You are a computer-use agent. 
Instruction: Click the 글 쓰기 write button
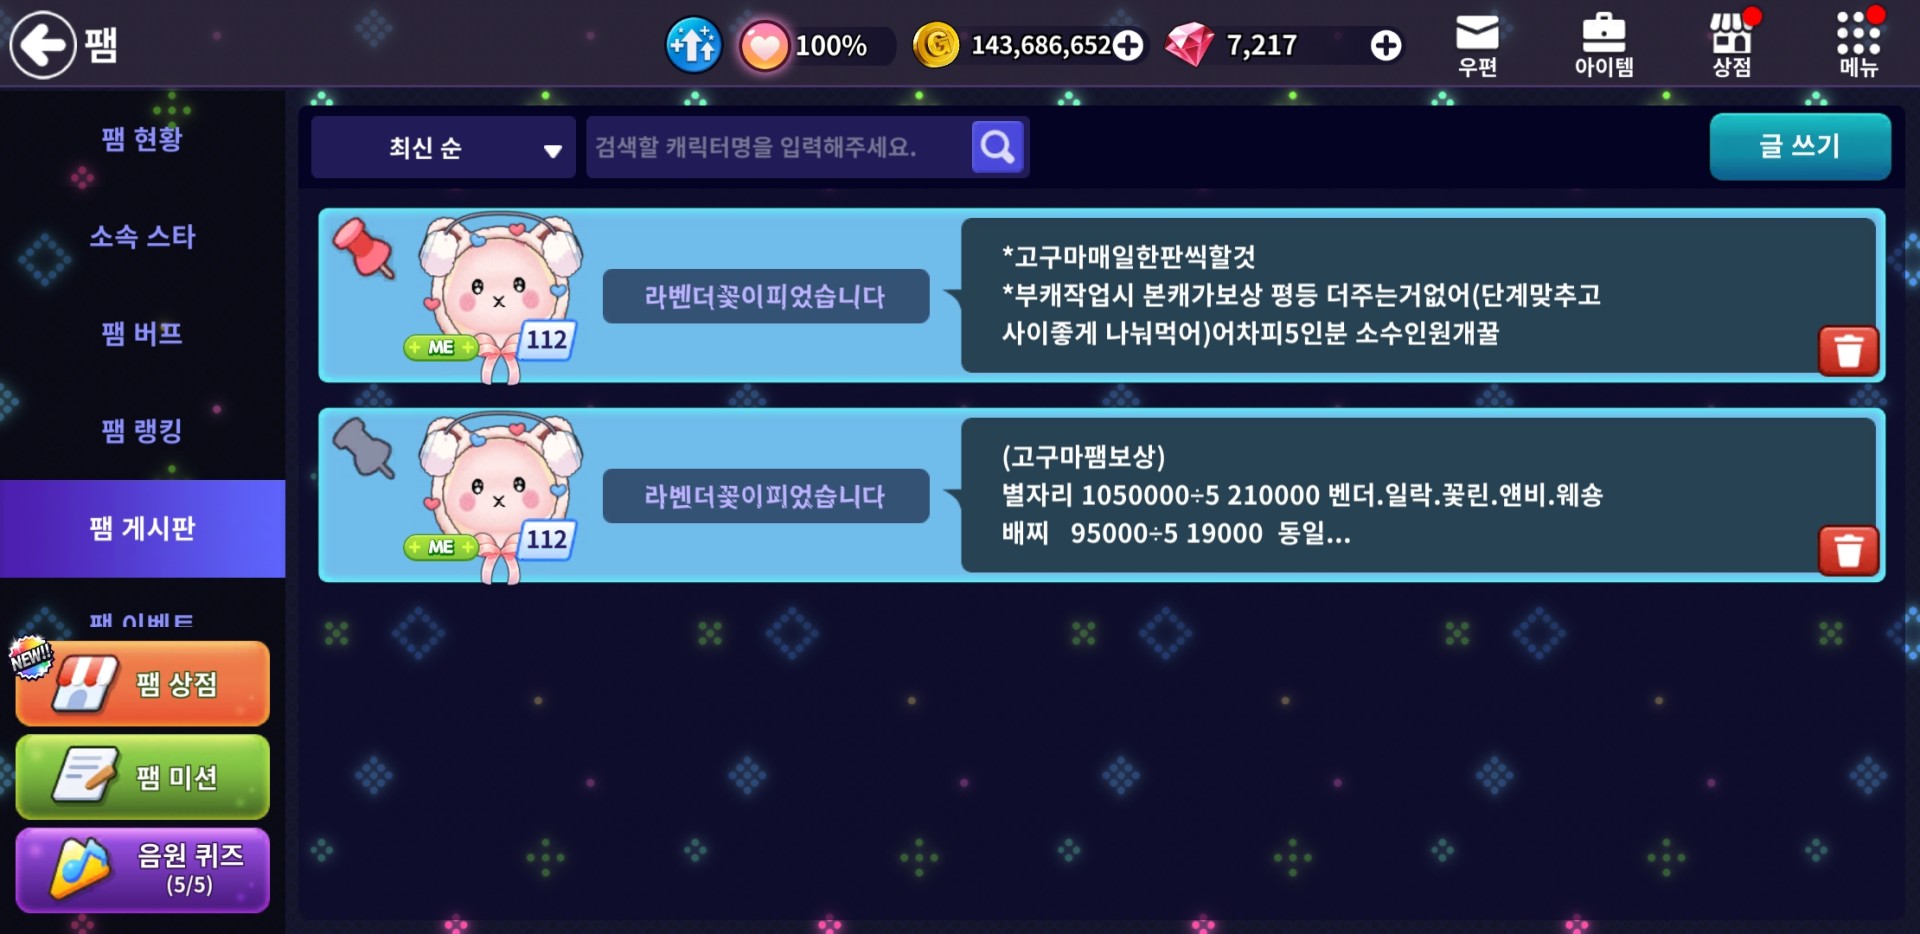[x=1800, y=146]
